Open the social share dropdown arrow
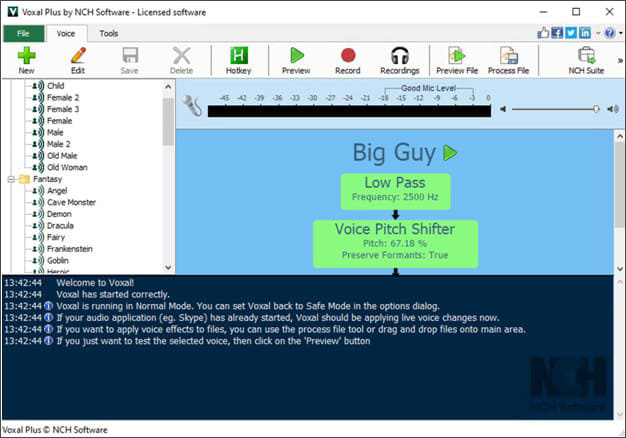626x438 pixels. pos(598,33)
